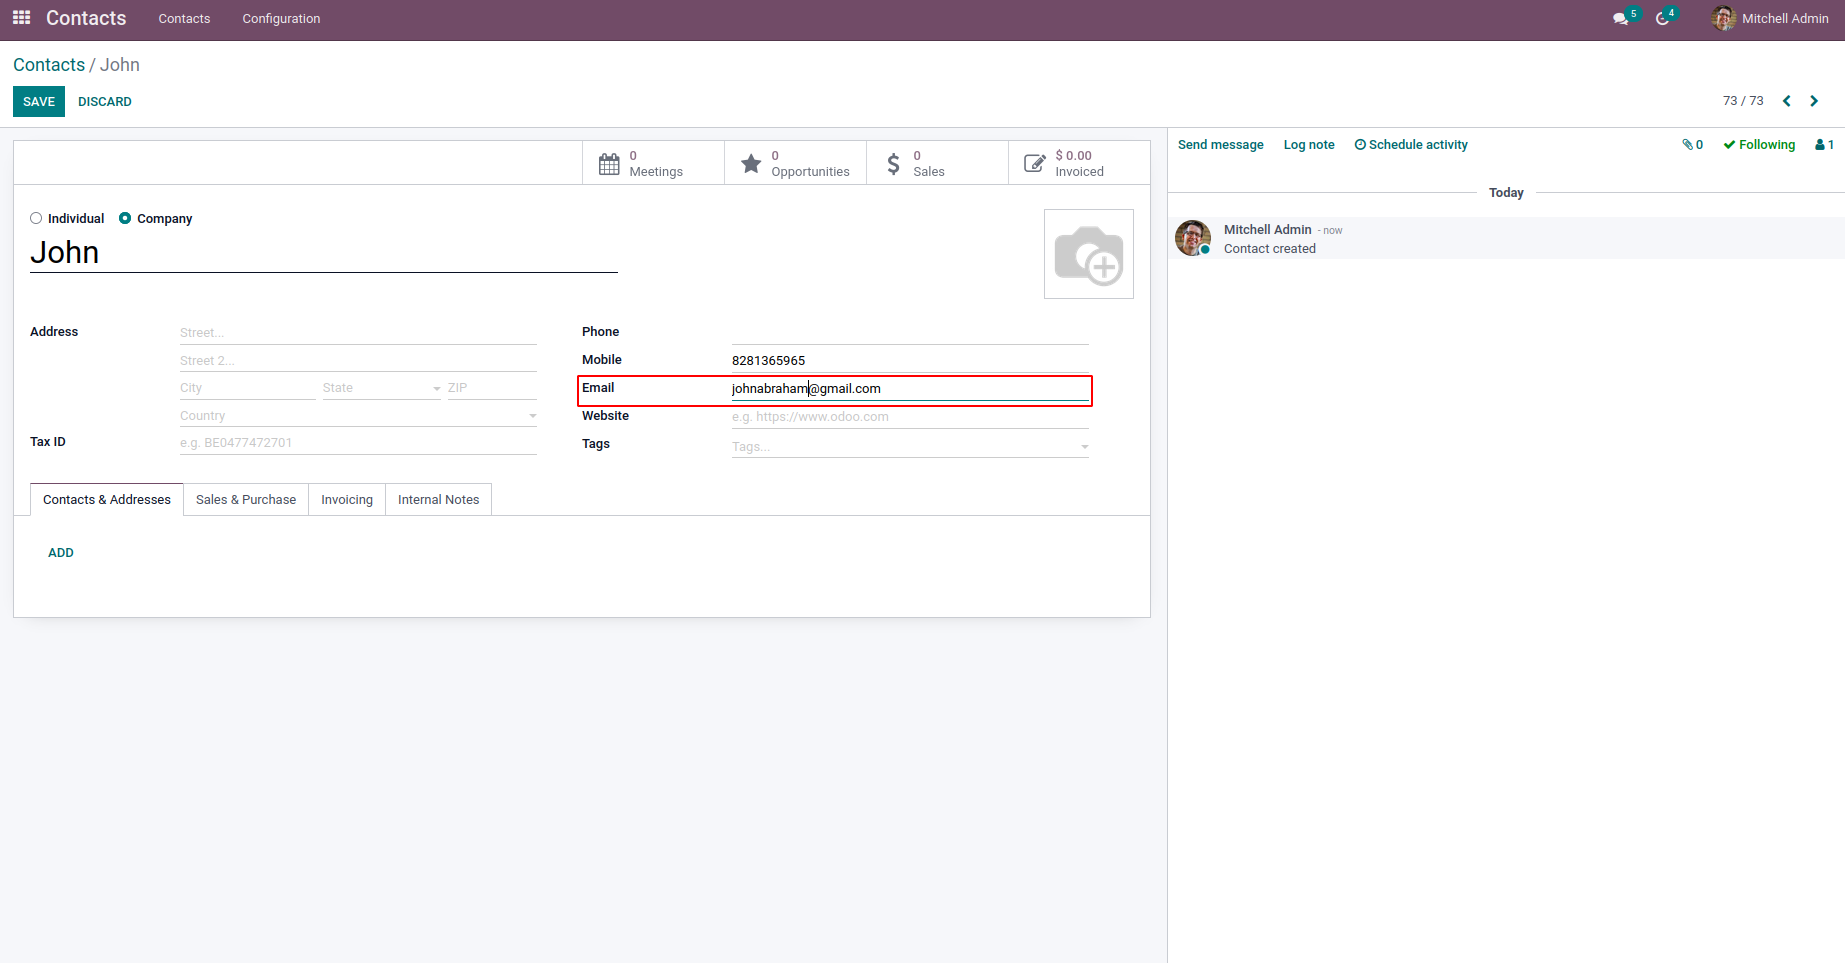This screenshot has width=1845, height=963.
Task: Select the Company radio button
Action: point(125,218)
